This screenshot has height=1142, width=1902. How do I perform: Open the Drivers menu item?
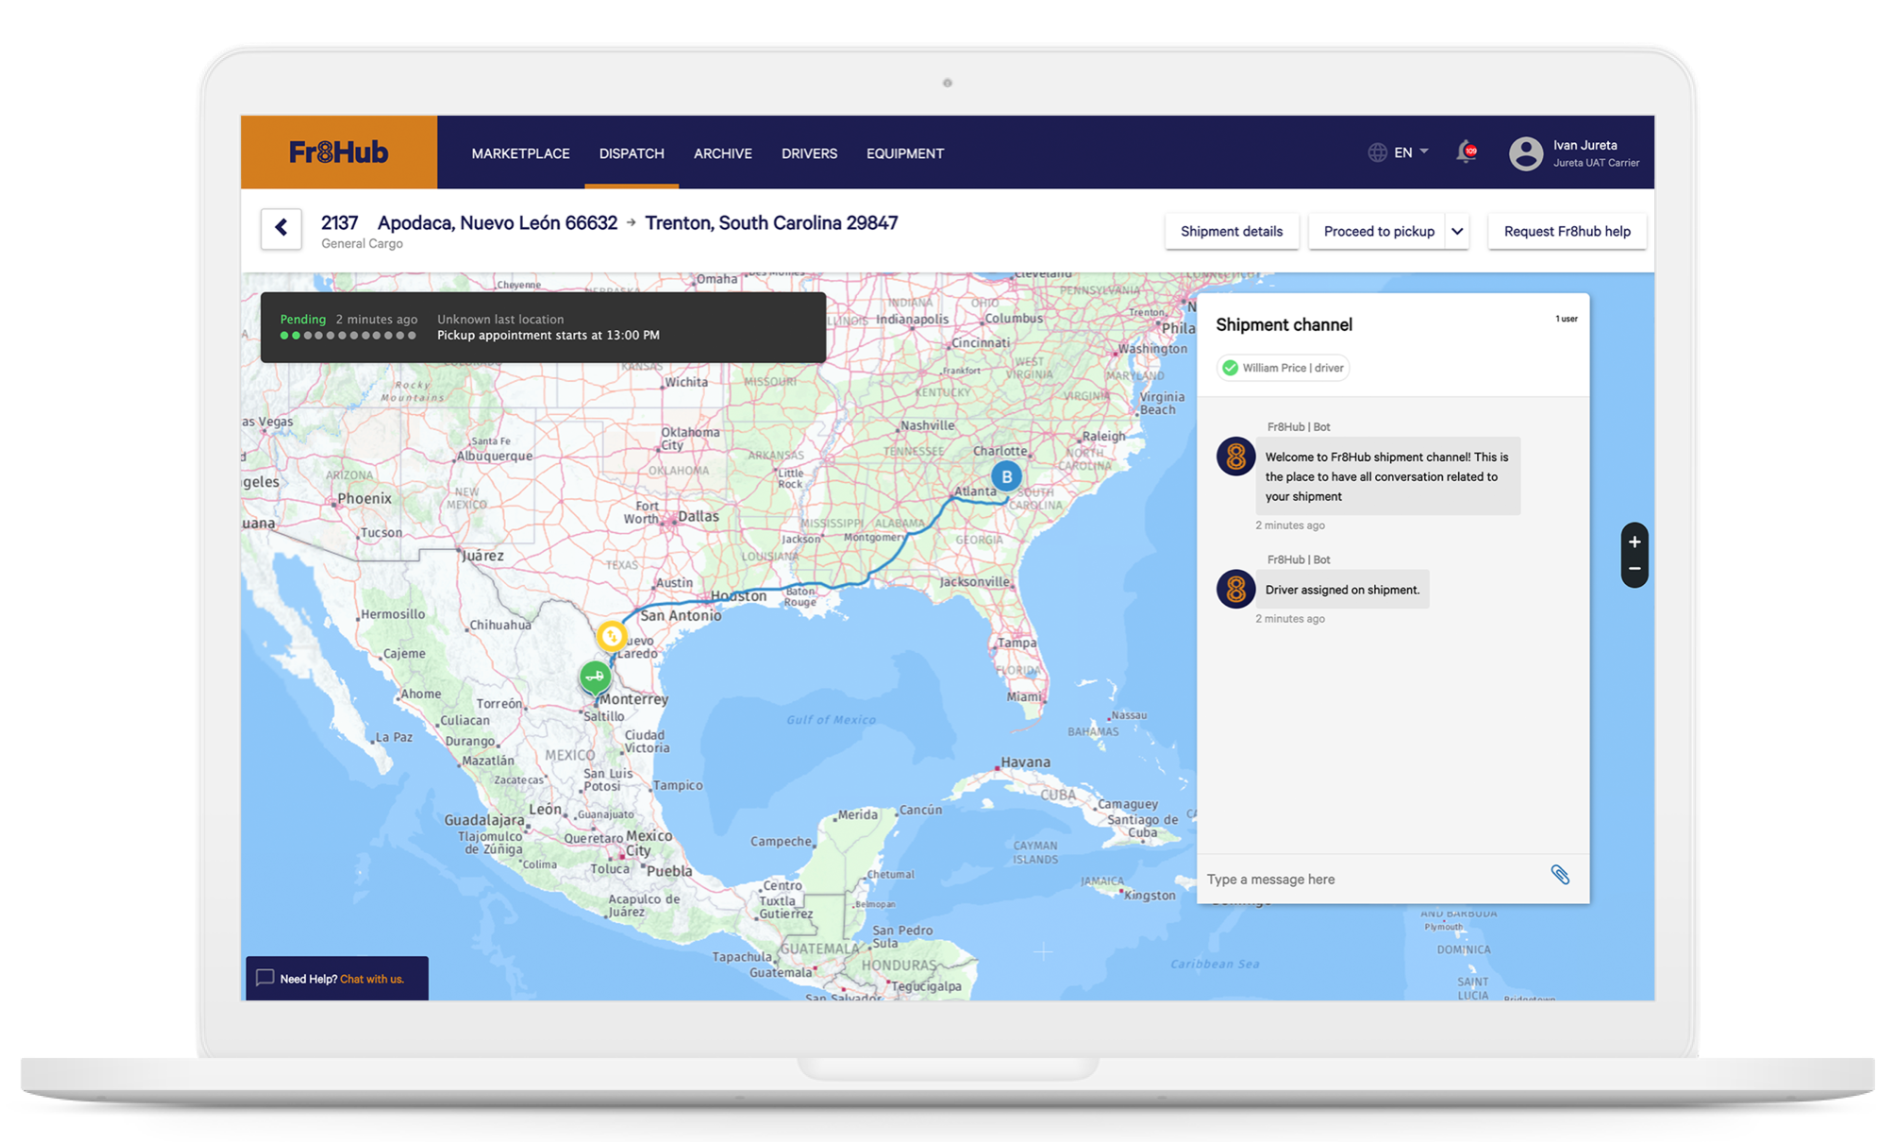[809, 153]
